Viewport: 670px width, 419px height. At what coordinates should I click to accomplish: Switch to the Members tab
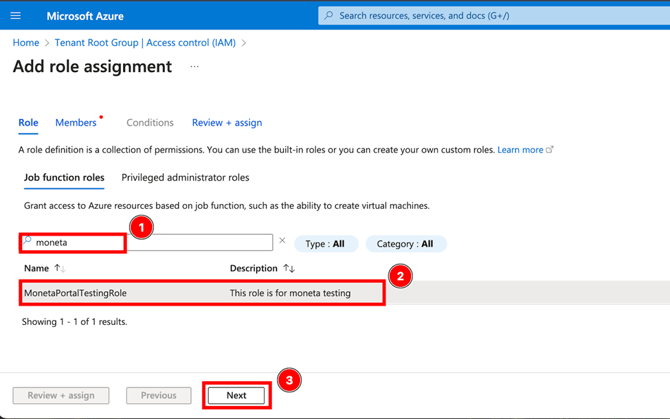click(76, 123)
